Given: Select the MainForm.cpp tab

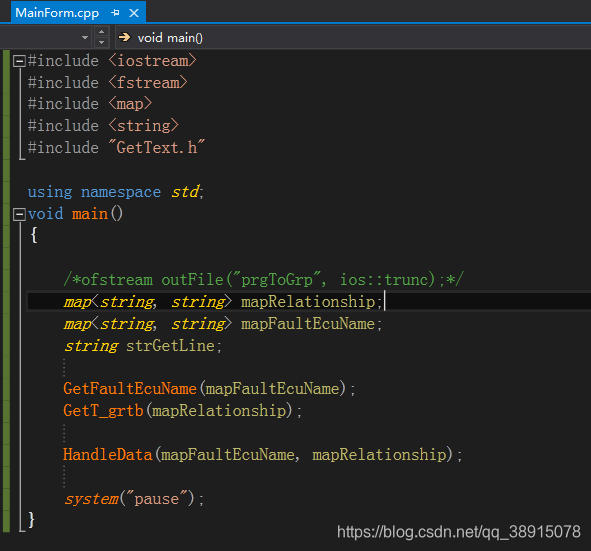Looking at the screenshot, I should click(57, 13).
